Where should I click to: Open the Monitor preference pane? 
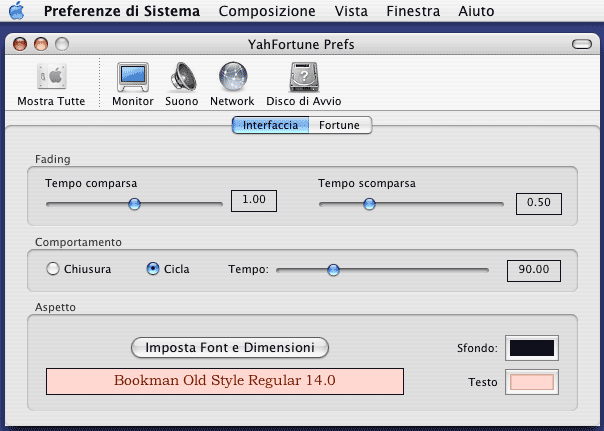[x=133, y=78]
